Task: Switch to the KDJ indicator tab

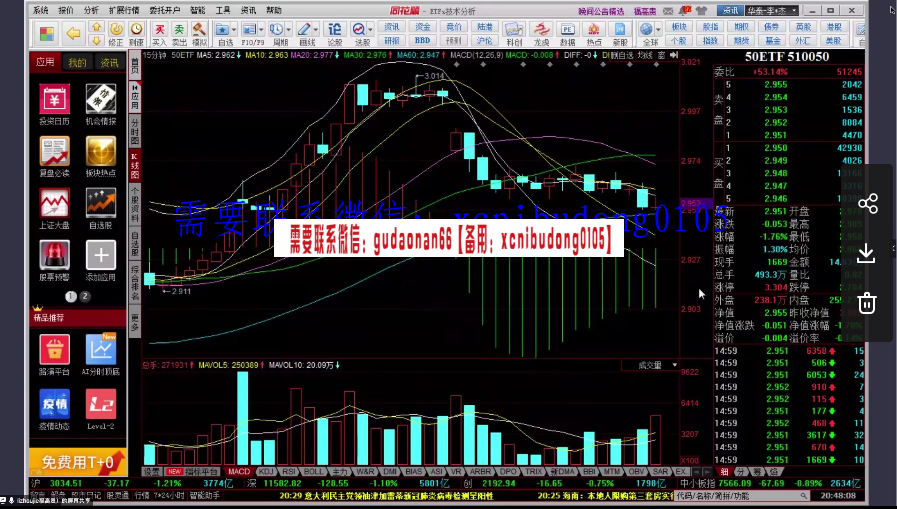Action: (x=266, y=471)
